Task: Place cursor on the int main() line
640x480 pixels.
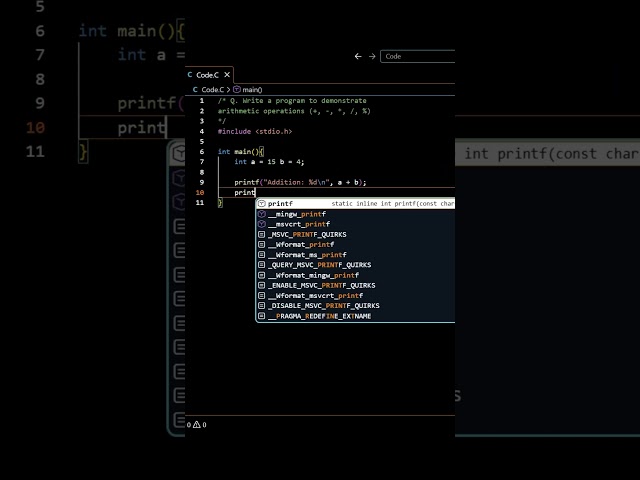Action: tap(241, 151)
